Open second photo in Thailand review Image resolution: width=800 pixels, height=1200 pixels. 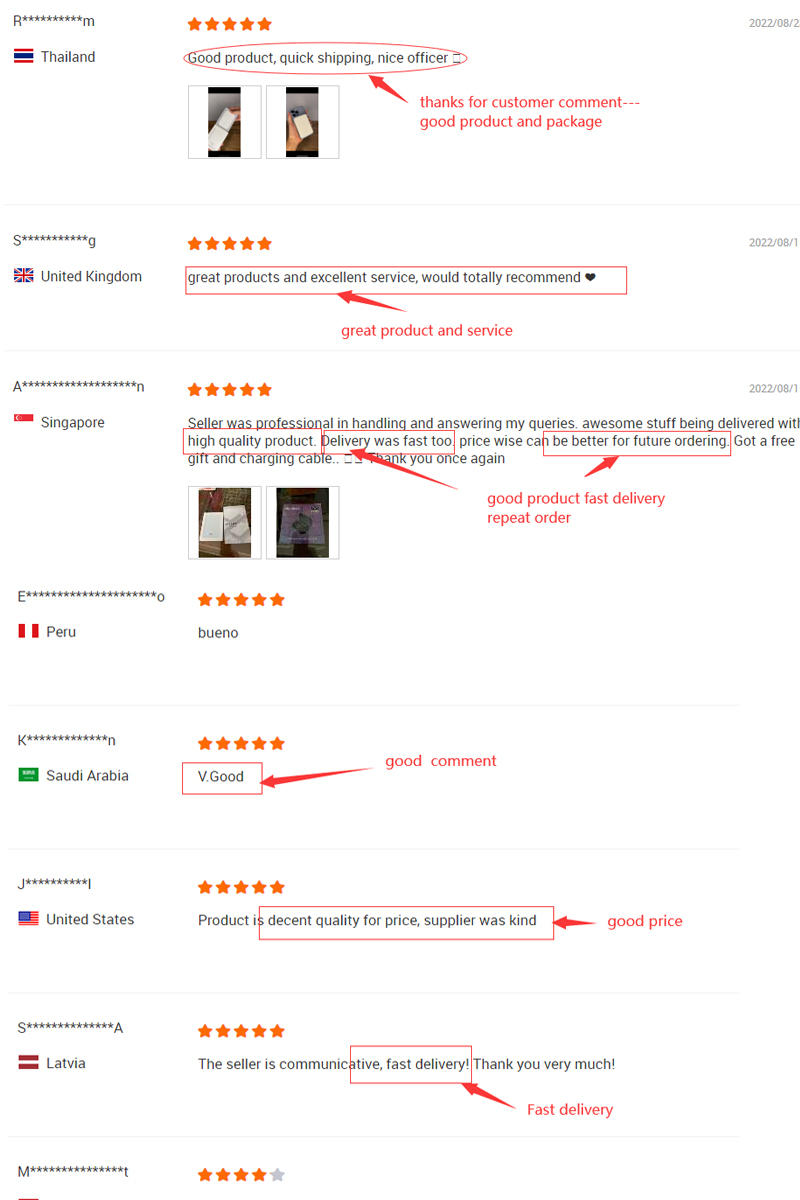tap(302, 122)
